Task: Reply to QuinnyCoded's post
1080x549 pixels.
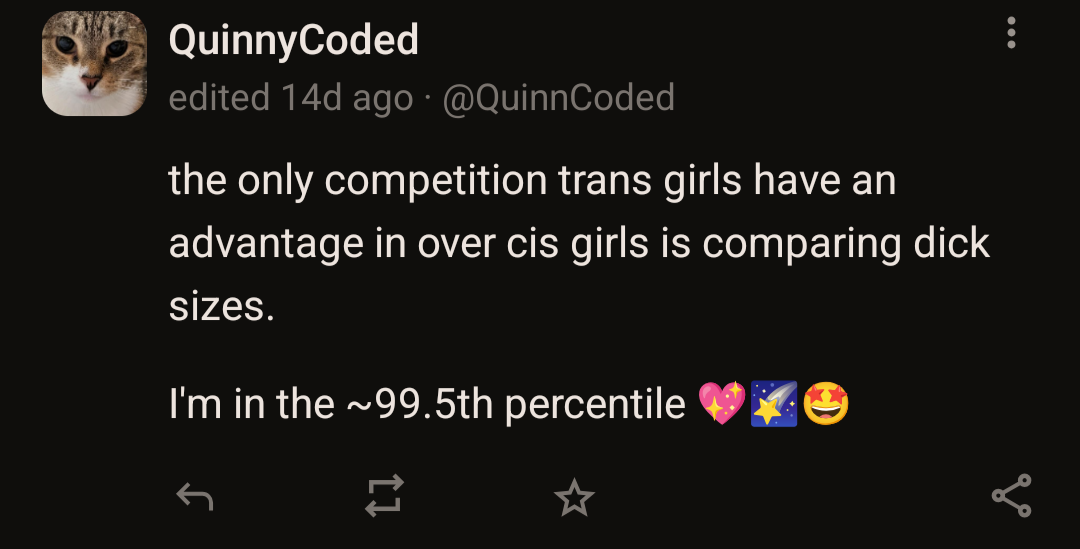Action: [194, 496]
